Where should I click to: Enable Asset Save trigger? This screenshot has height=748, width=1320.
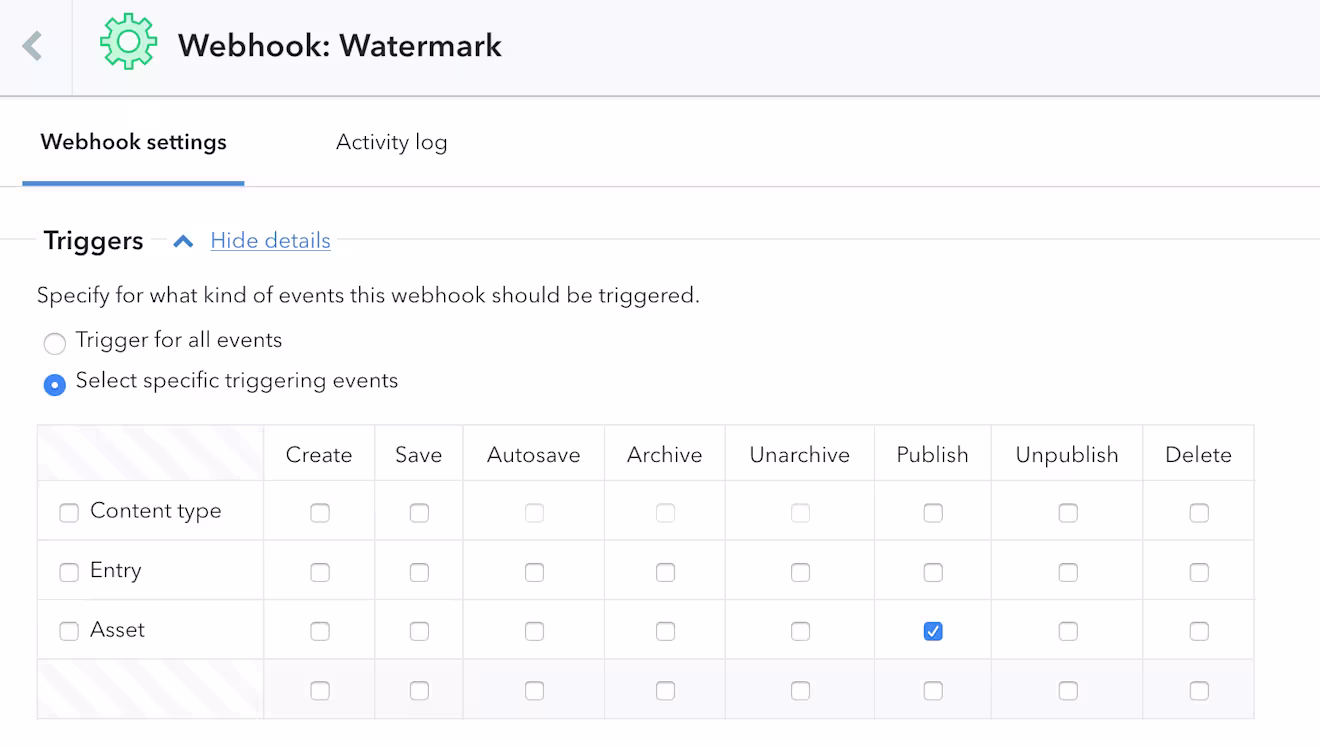[419, 631]
